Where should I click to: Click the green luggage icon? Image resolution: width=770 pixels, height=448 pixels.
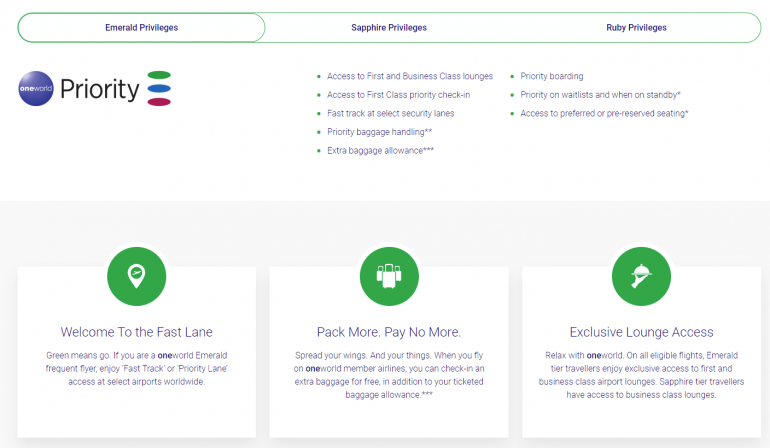click(x=388, y=274)
